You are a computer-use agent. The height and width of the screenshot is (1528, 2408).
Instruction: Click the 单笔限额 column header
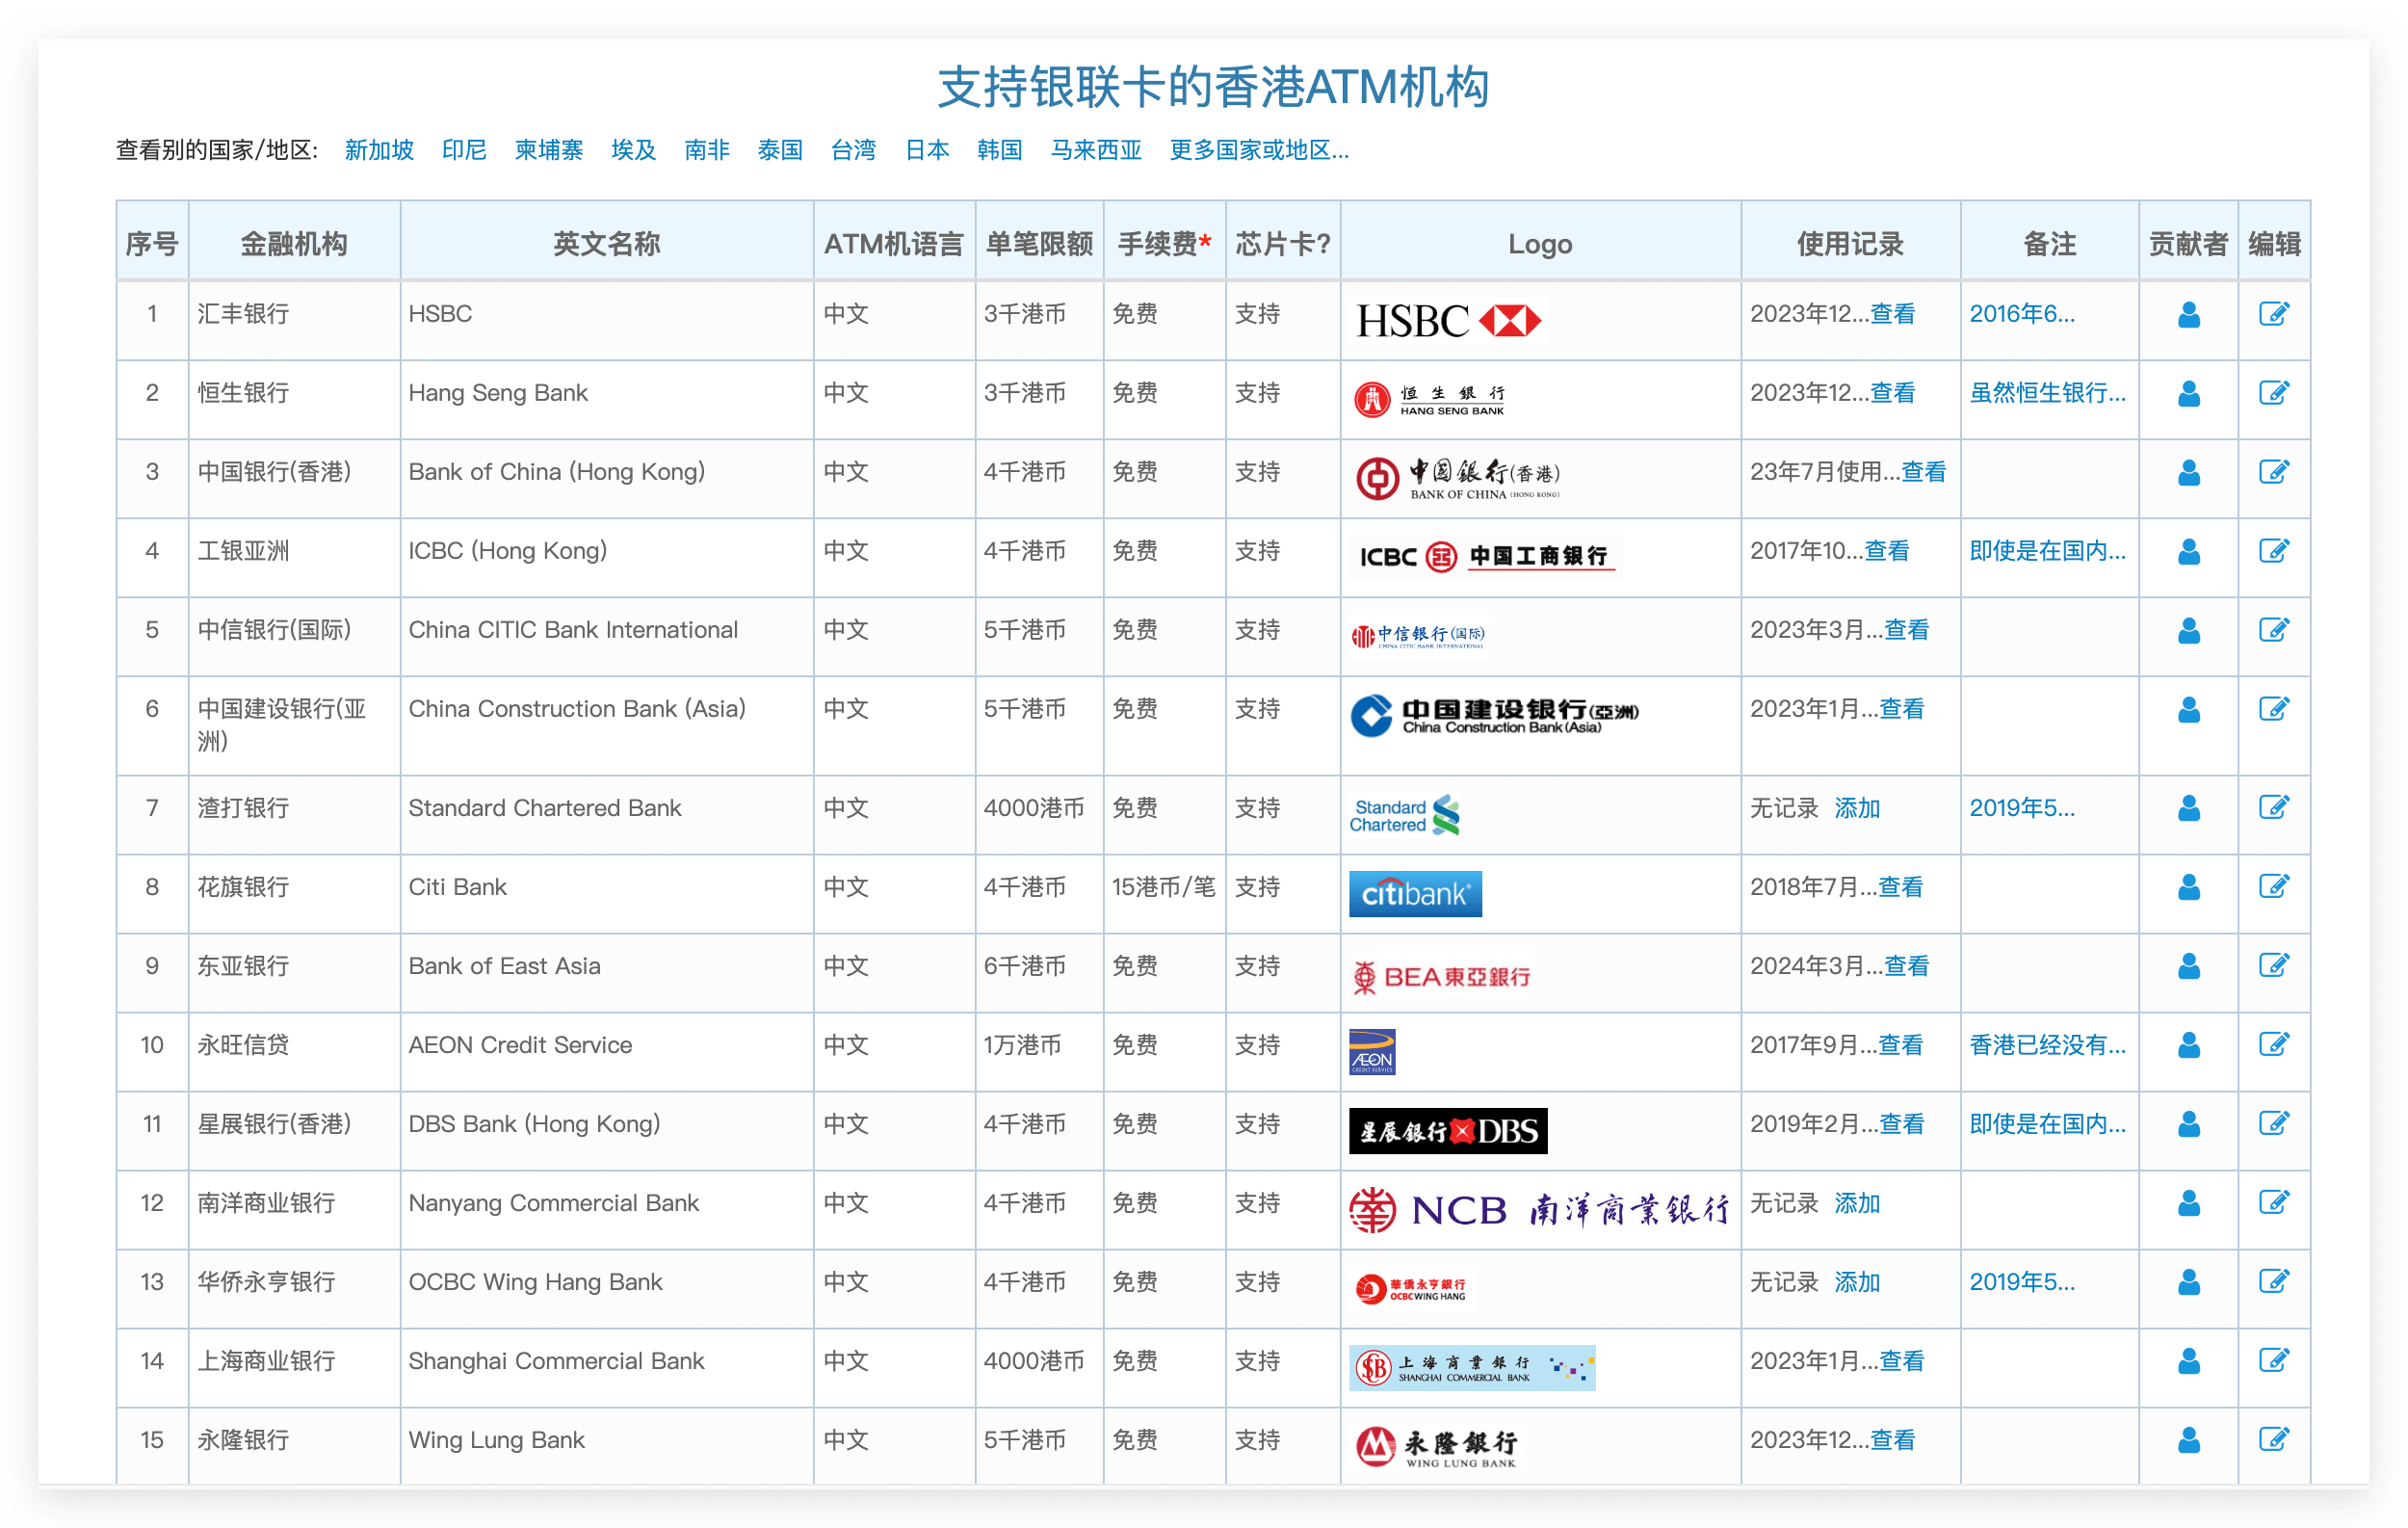point(1039,243)
